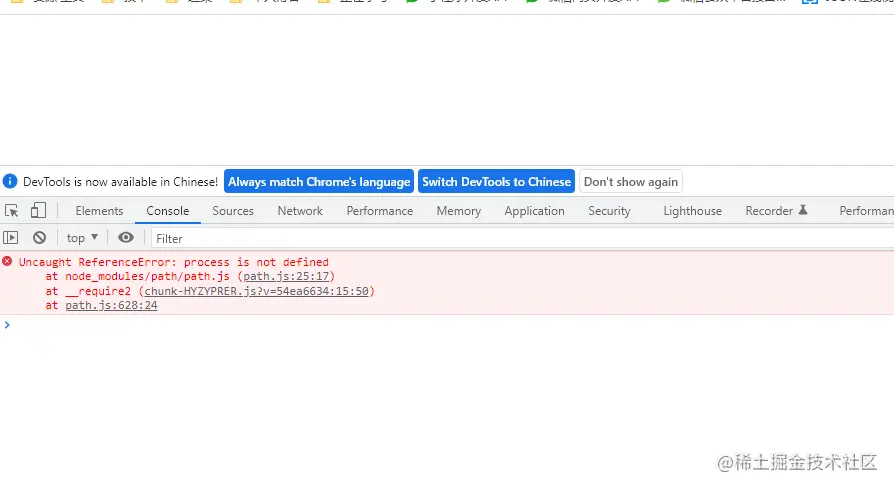This screenshot has width=894, height=489.
Task: Switch to the Security tab
Action: click(x=609, y=211)
